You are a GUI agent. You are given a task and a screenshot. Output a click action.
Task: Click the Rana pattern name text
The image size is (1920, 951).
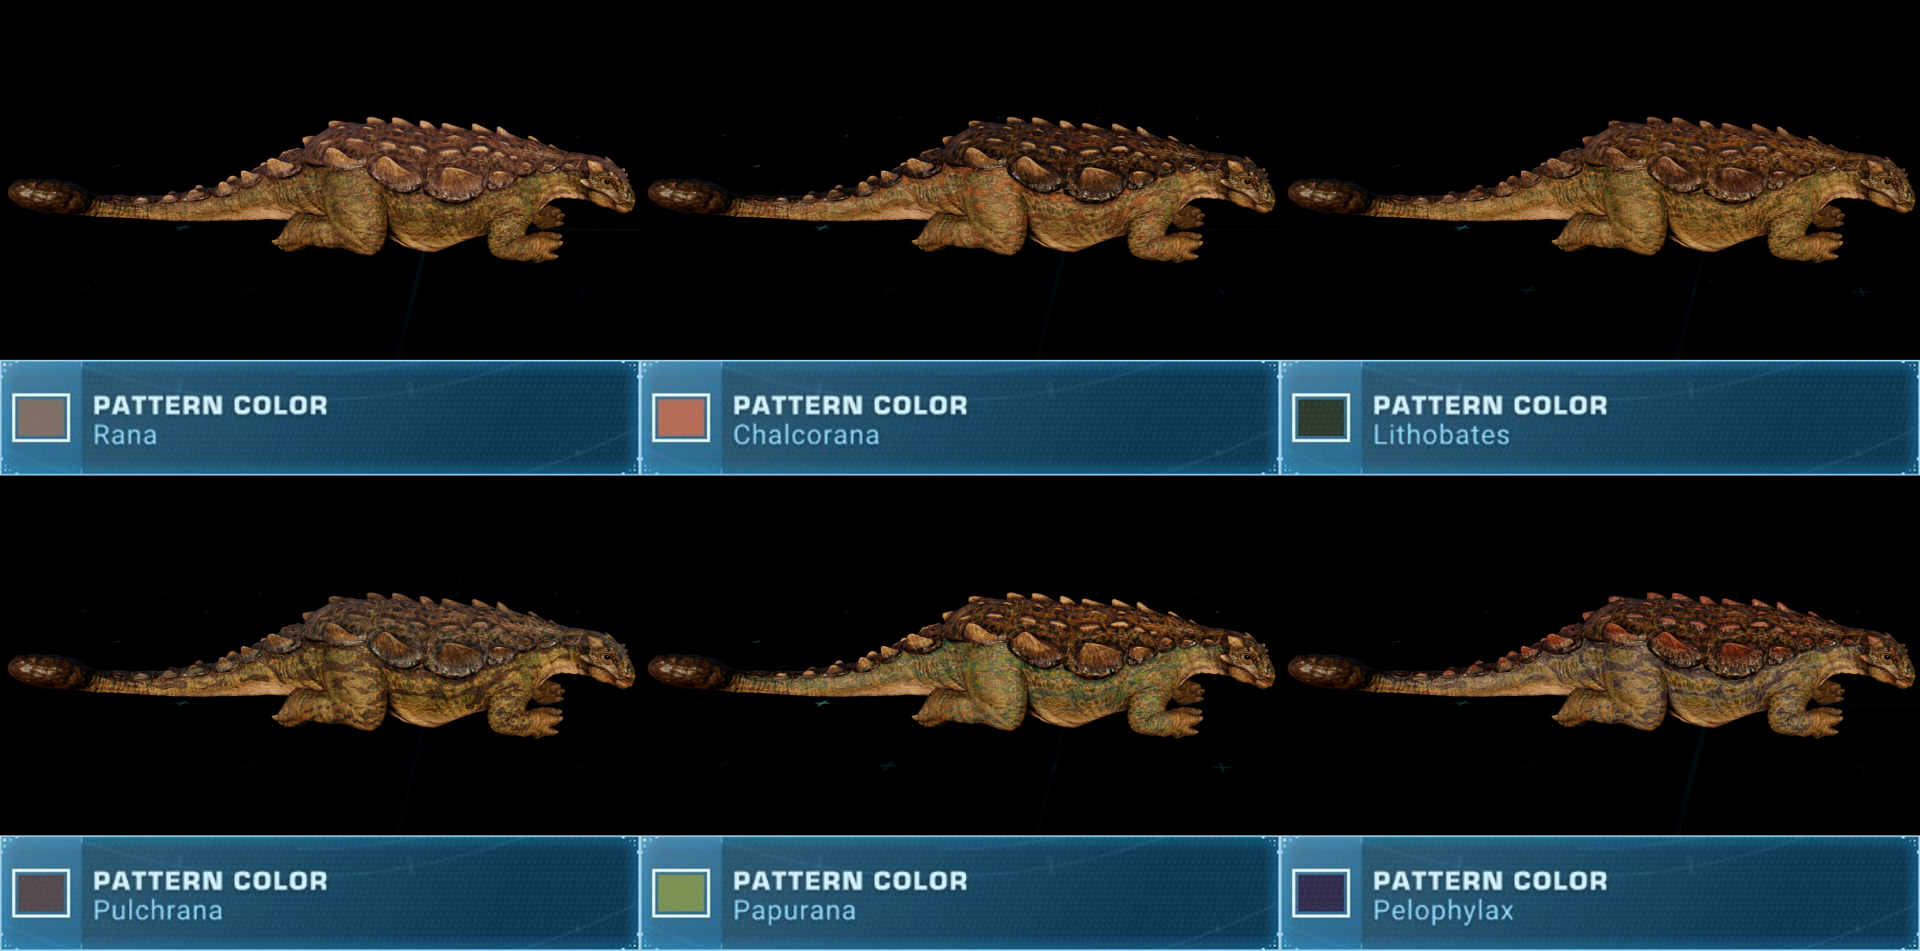(125, 435)
